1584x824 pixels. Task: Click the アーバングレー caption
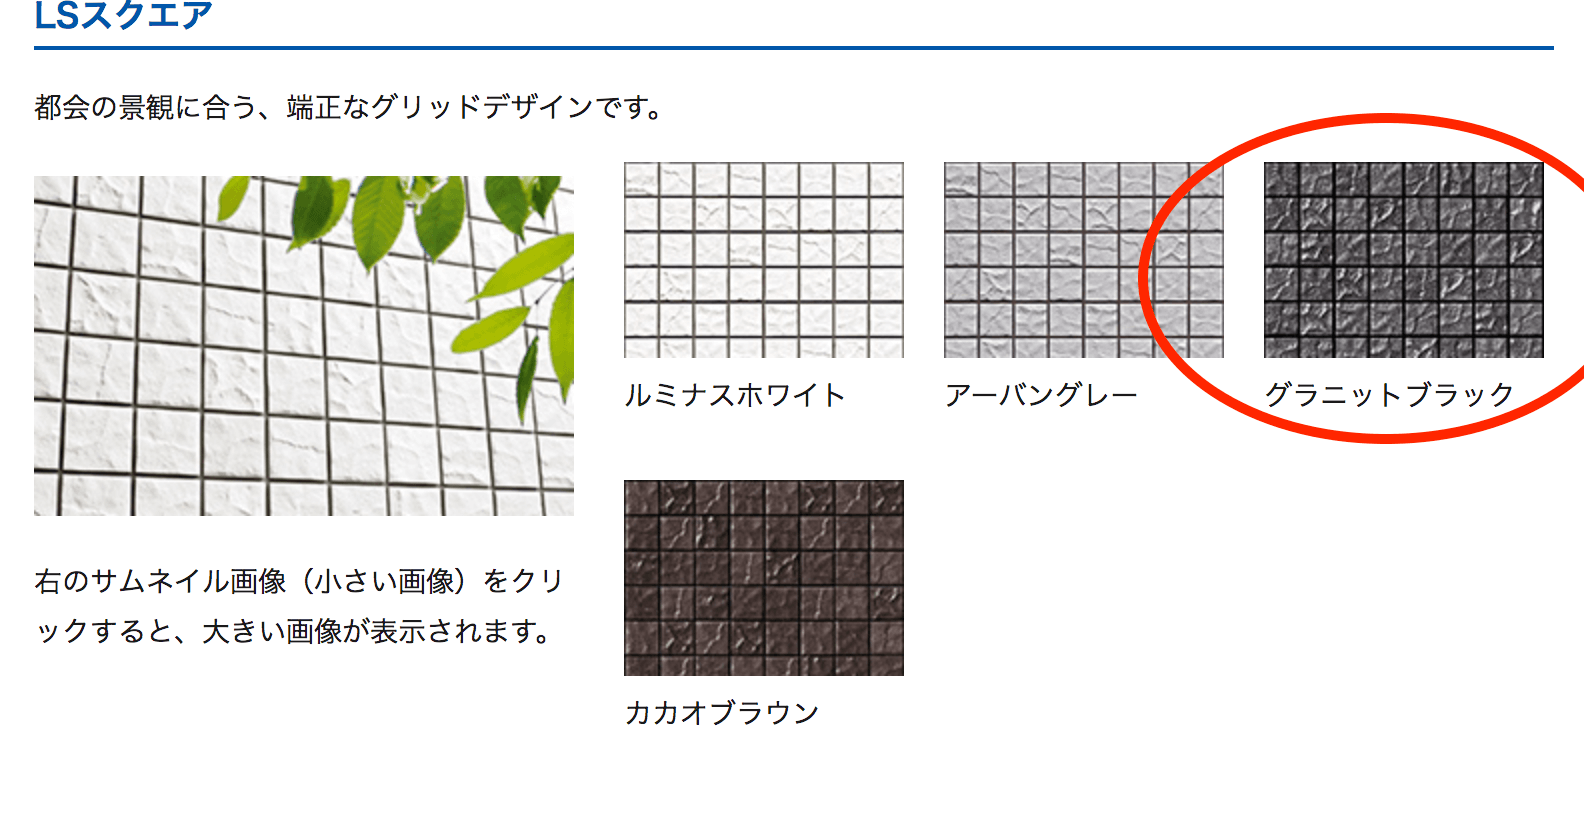pyautogui.click(x=1041, y=395)
